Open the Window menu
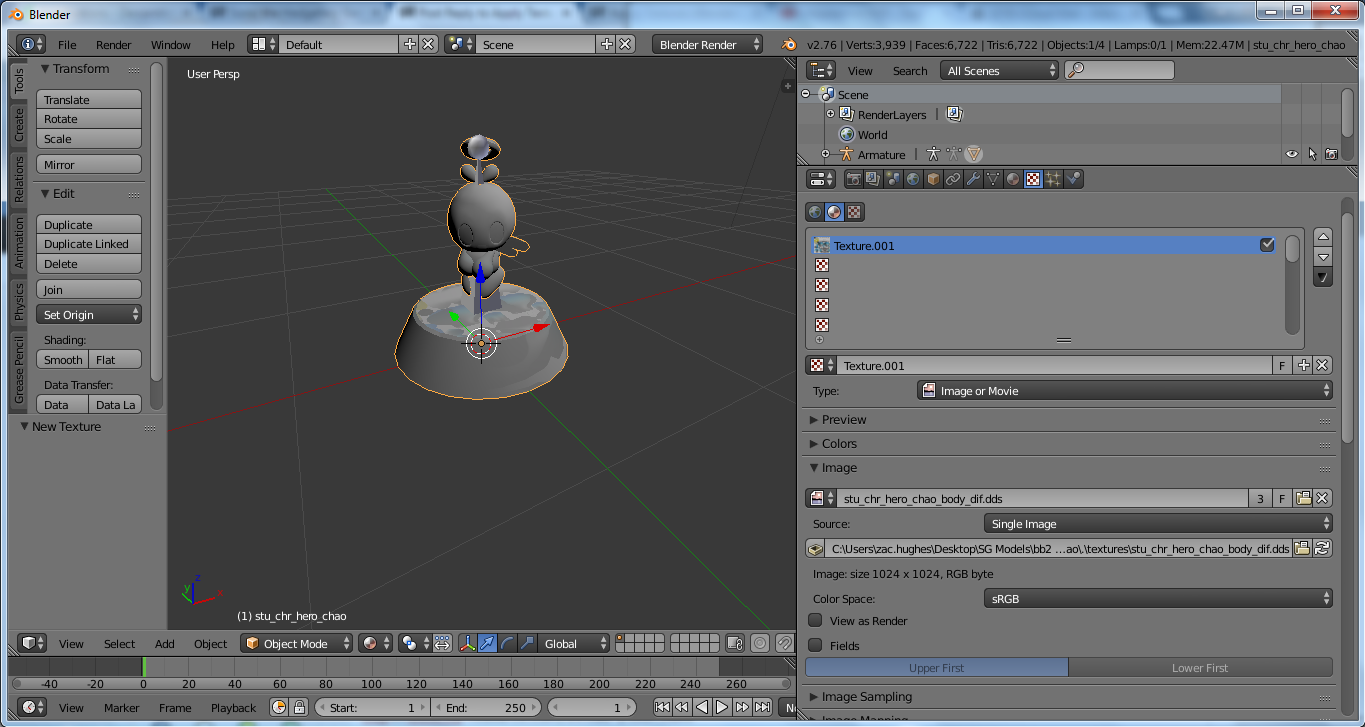Screen dimensions: 1365x727 click(171, 45)
